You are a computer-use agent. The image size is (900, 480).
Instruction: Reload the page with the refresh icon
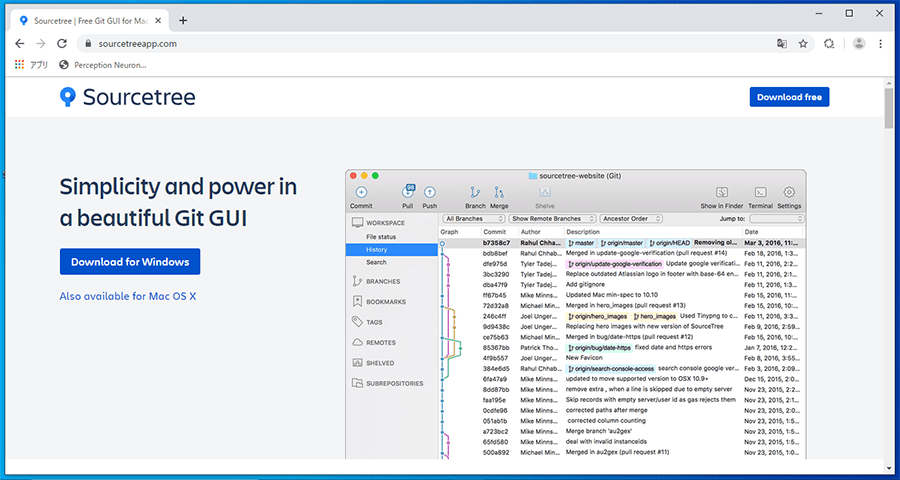tap(62, 44)
